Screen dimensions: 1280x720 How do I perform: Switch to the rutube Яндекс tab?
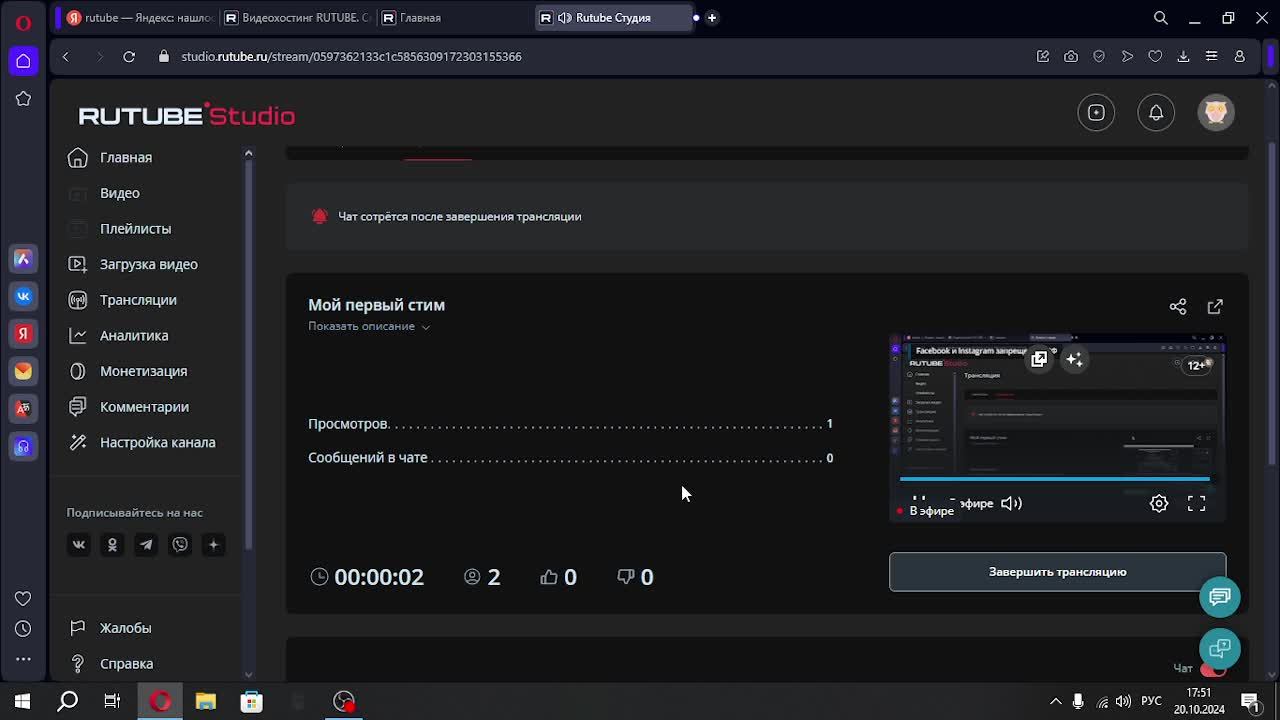pyautogui.click(x=139, y=17)
